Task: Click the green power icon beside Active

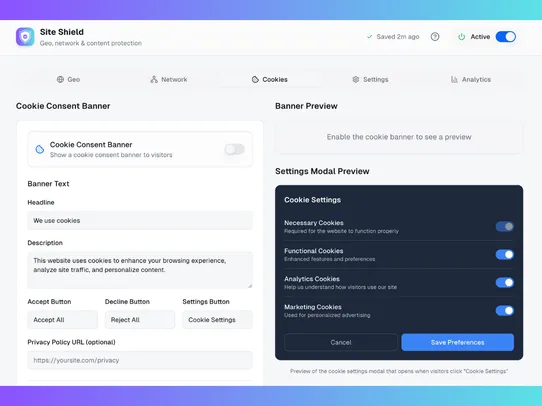Action: tap(461, 37)
